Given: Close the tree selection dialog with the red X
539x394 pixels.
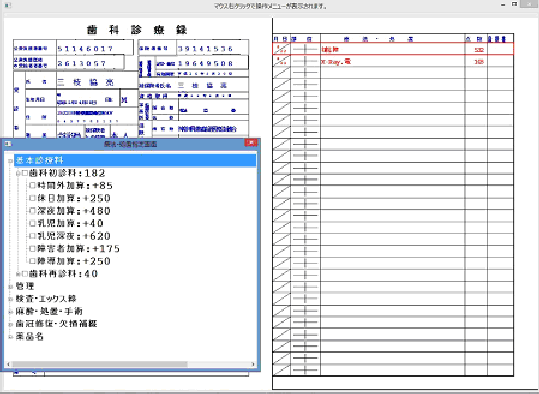Looking at the screenshot, I should [x=251, y=143].
